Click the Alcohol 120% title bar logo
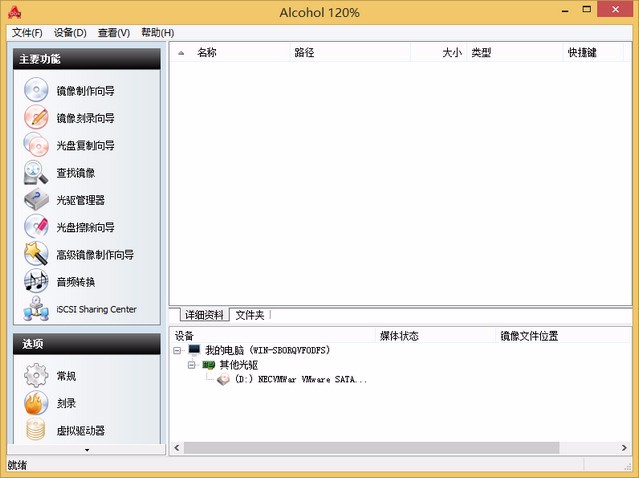The image size is (639, 478). tap(14, 12)
